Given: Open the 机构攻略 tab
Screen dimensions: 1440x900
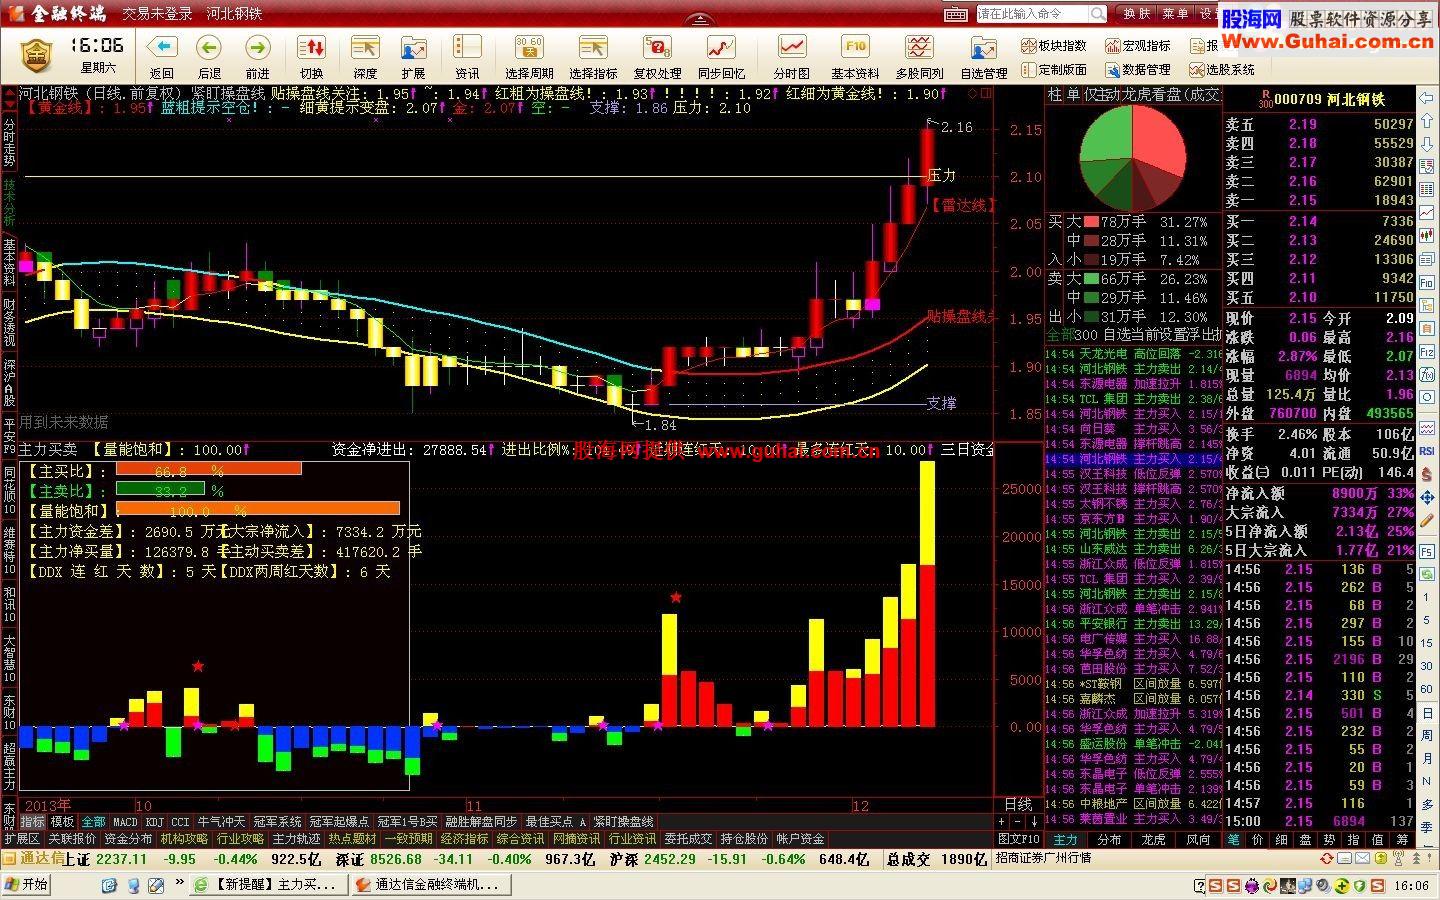Looking at the screenshot, I should click(184, 839).
